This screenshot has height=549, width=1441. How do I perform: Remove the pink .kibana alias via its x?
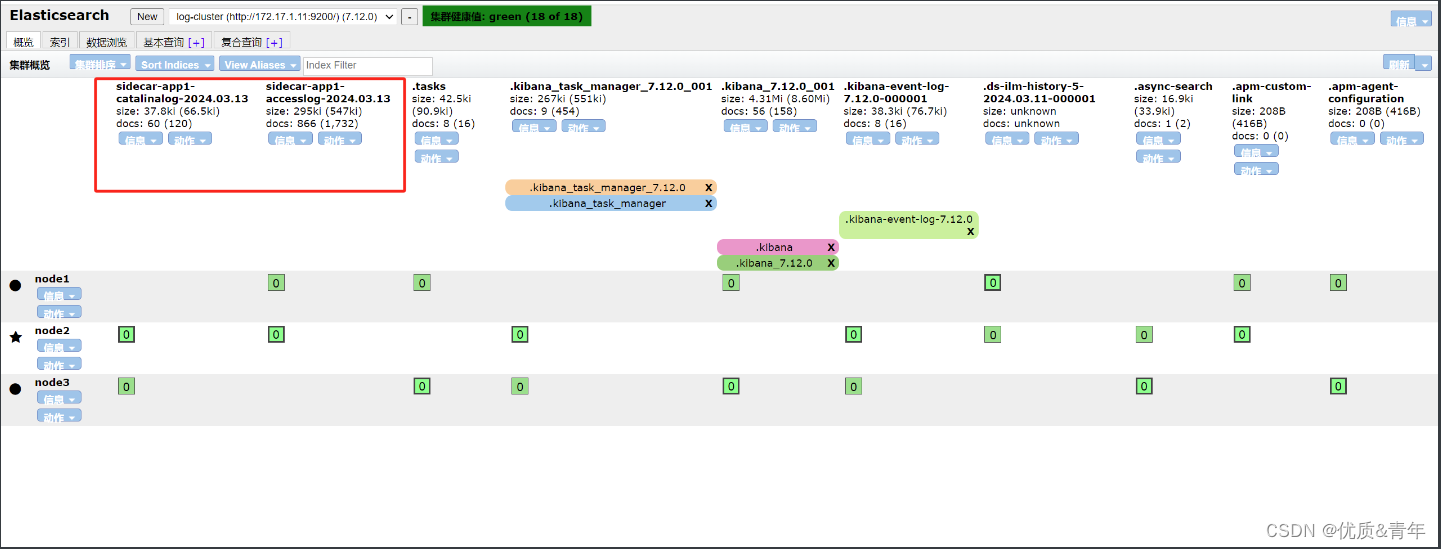click(x=831, y=247)
